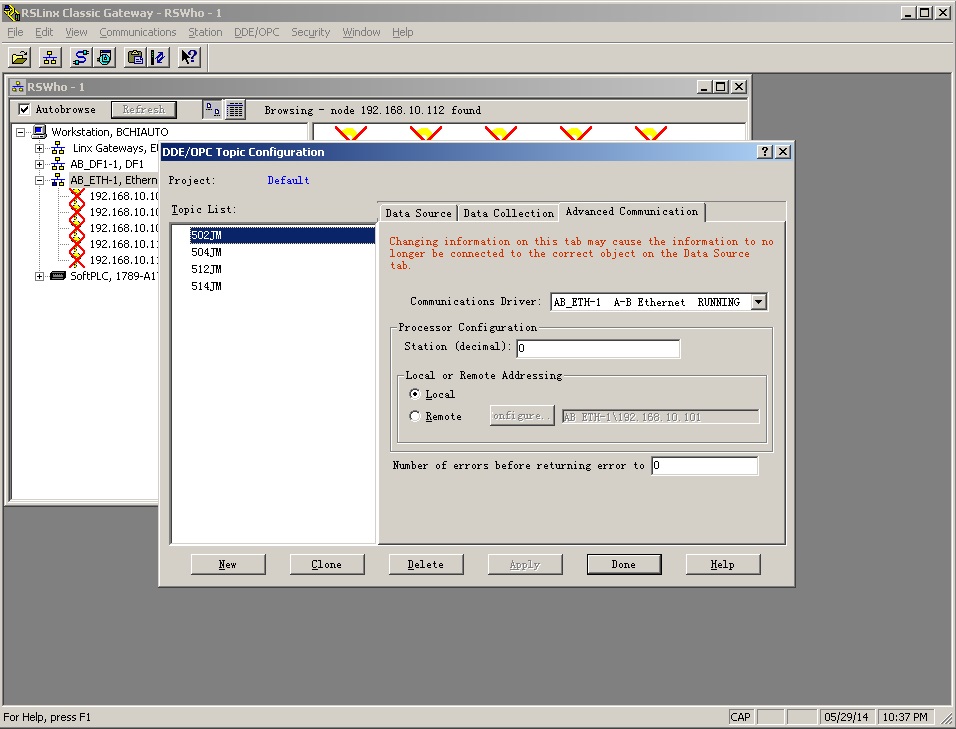Click the Apply button
The height and width of the screenshot is (729, 956).
click(x=525, y=564)
